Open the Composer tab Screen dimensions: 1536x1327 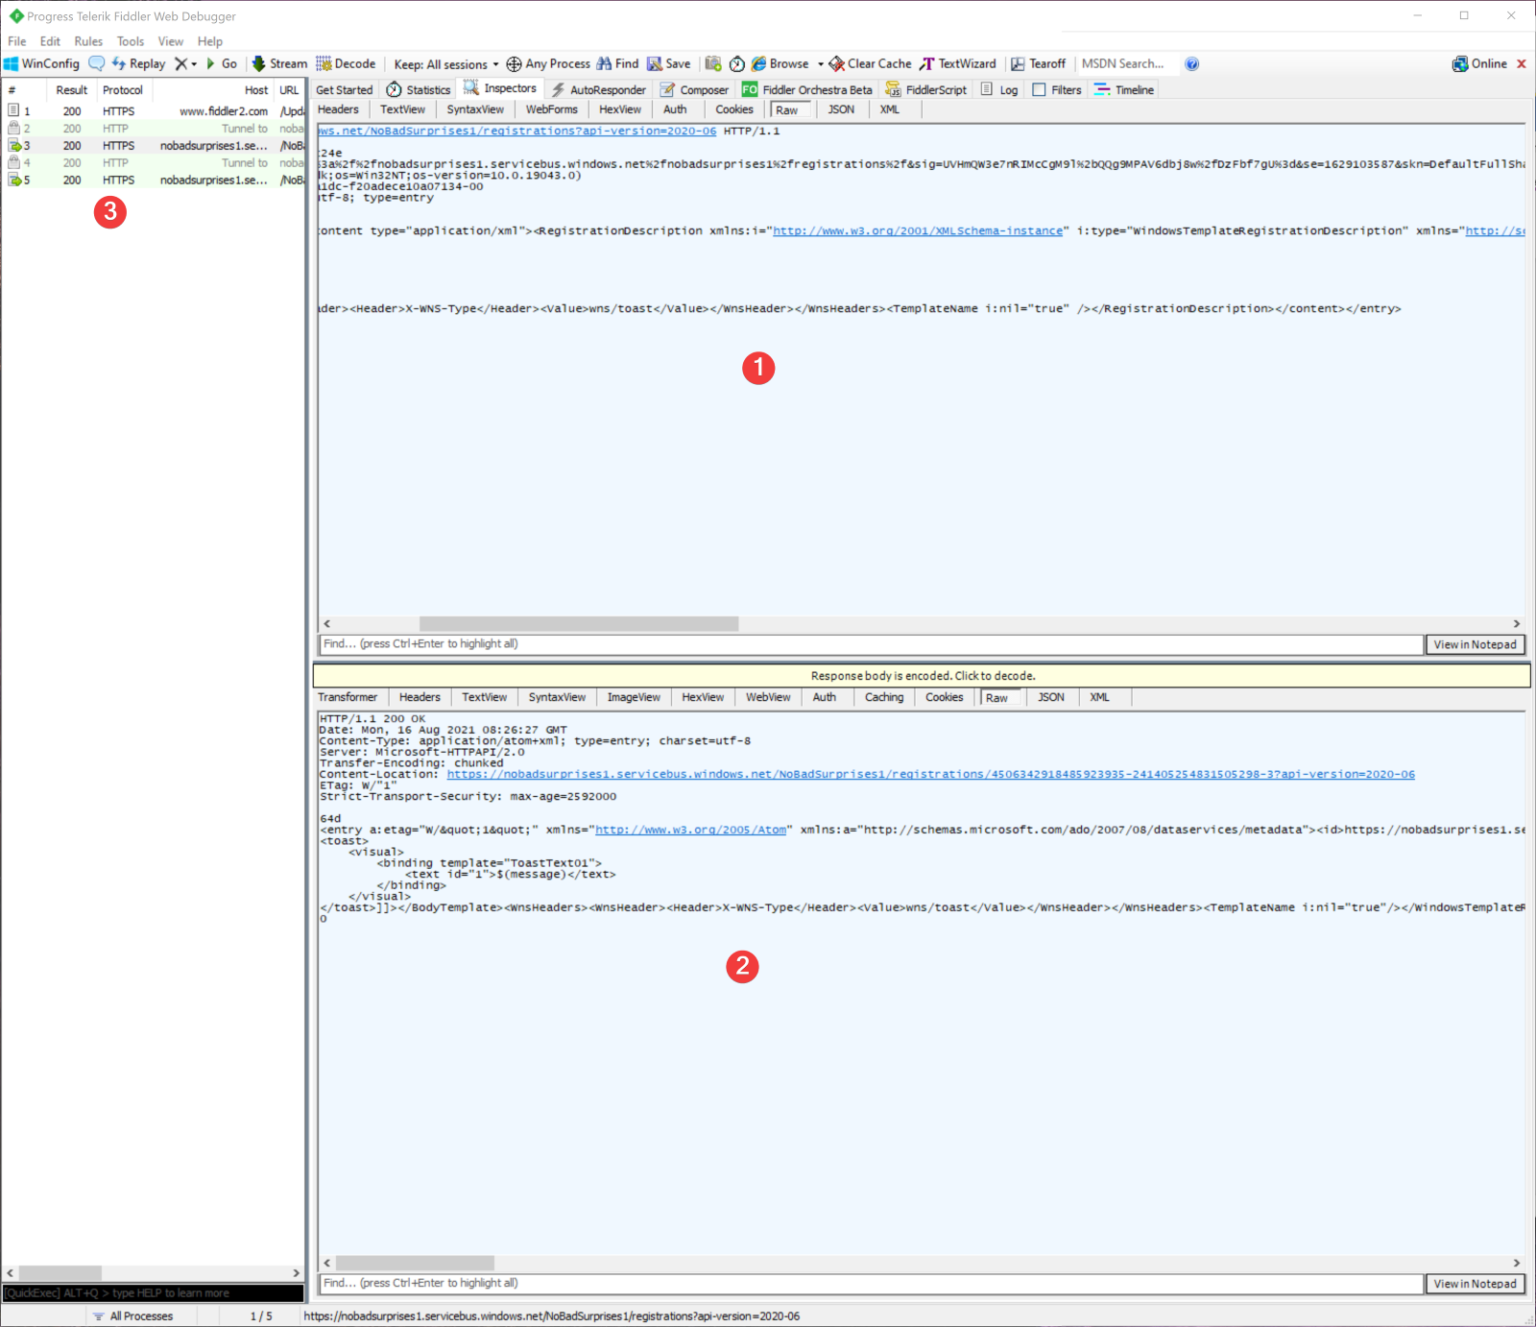[x=694, y=89]
